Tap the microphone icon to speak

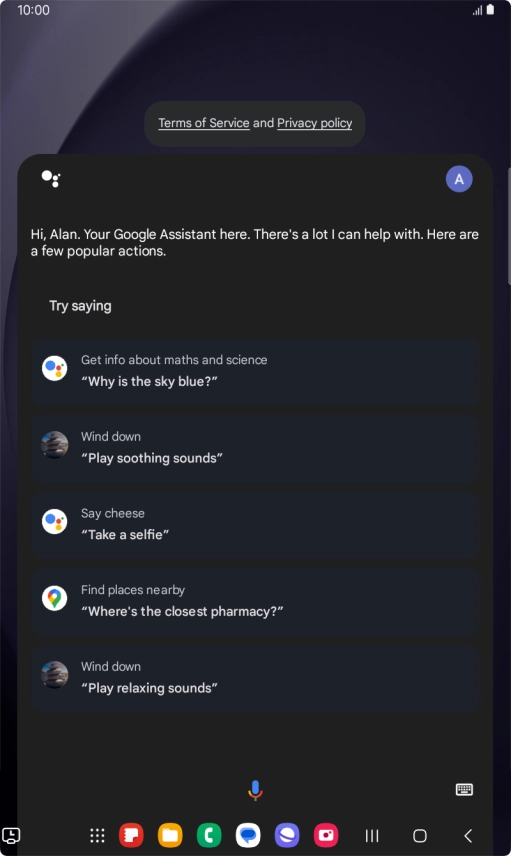coord(255,790)
